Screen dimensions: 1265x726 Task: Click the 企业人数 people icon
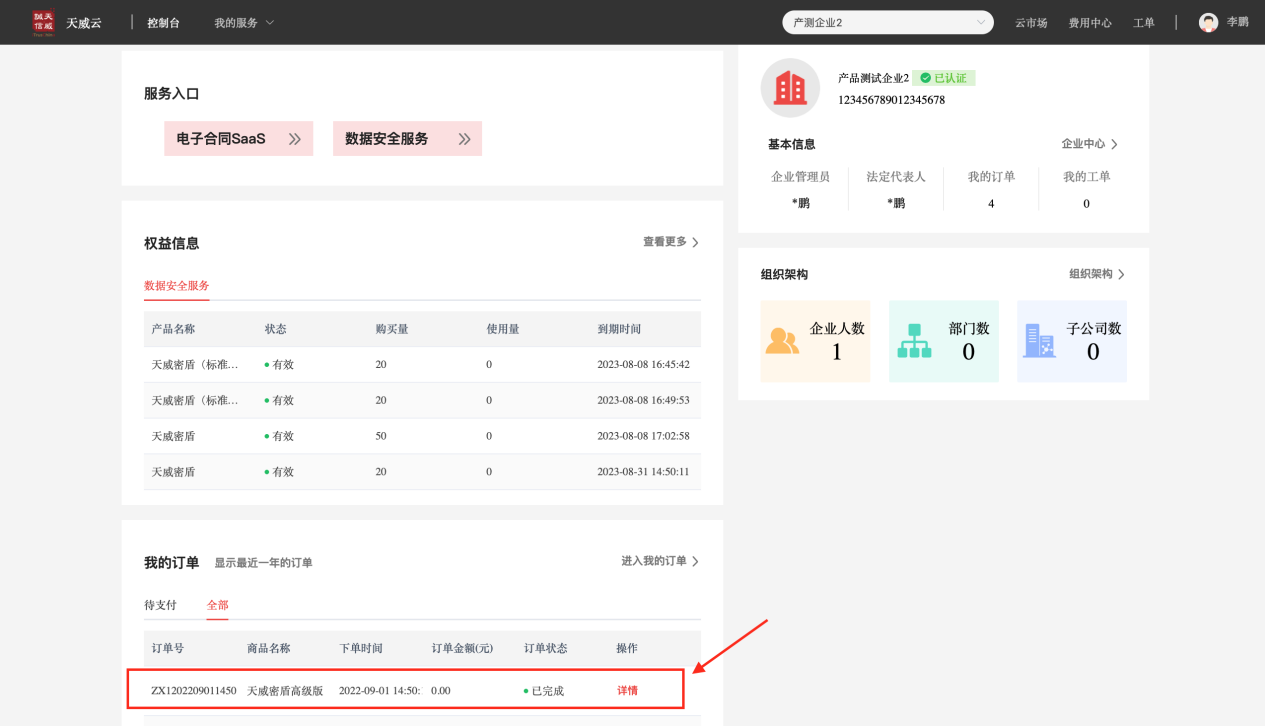(783, 341)
